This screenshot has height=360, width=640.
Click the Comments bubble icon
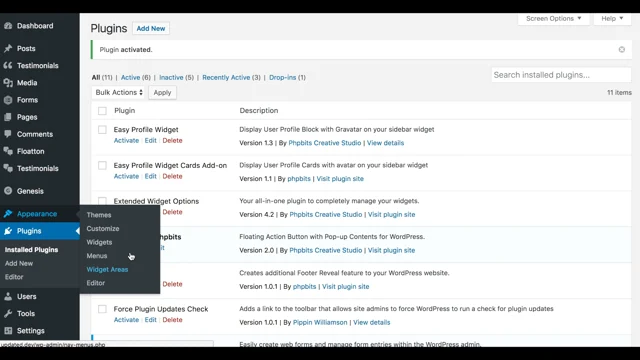[8, 134]
